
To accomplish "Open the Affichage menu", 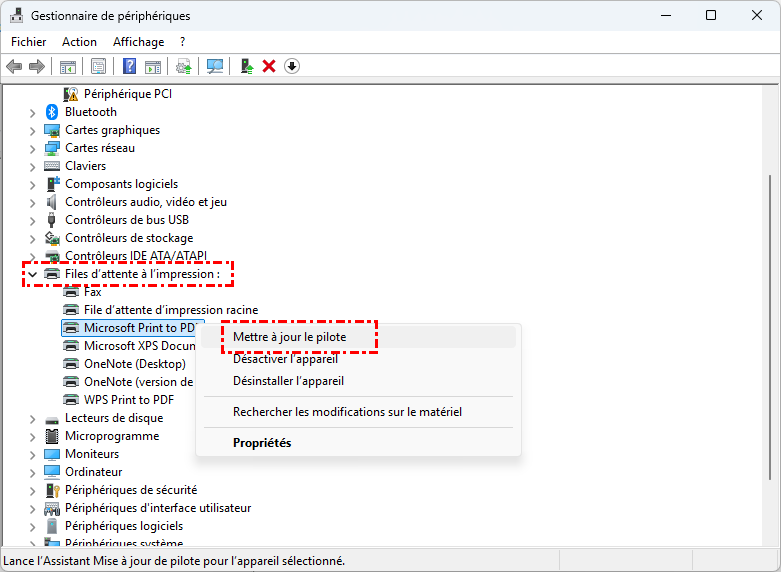I will [138, 42].
